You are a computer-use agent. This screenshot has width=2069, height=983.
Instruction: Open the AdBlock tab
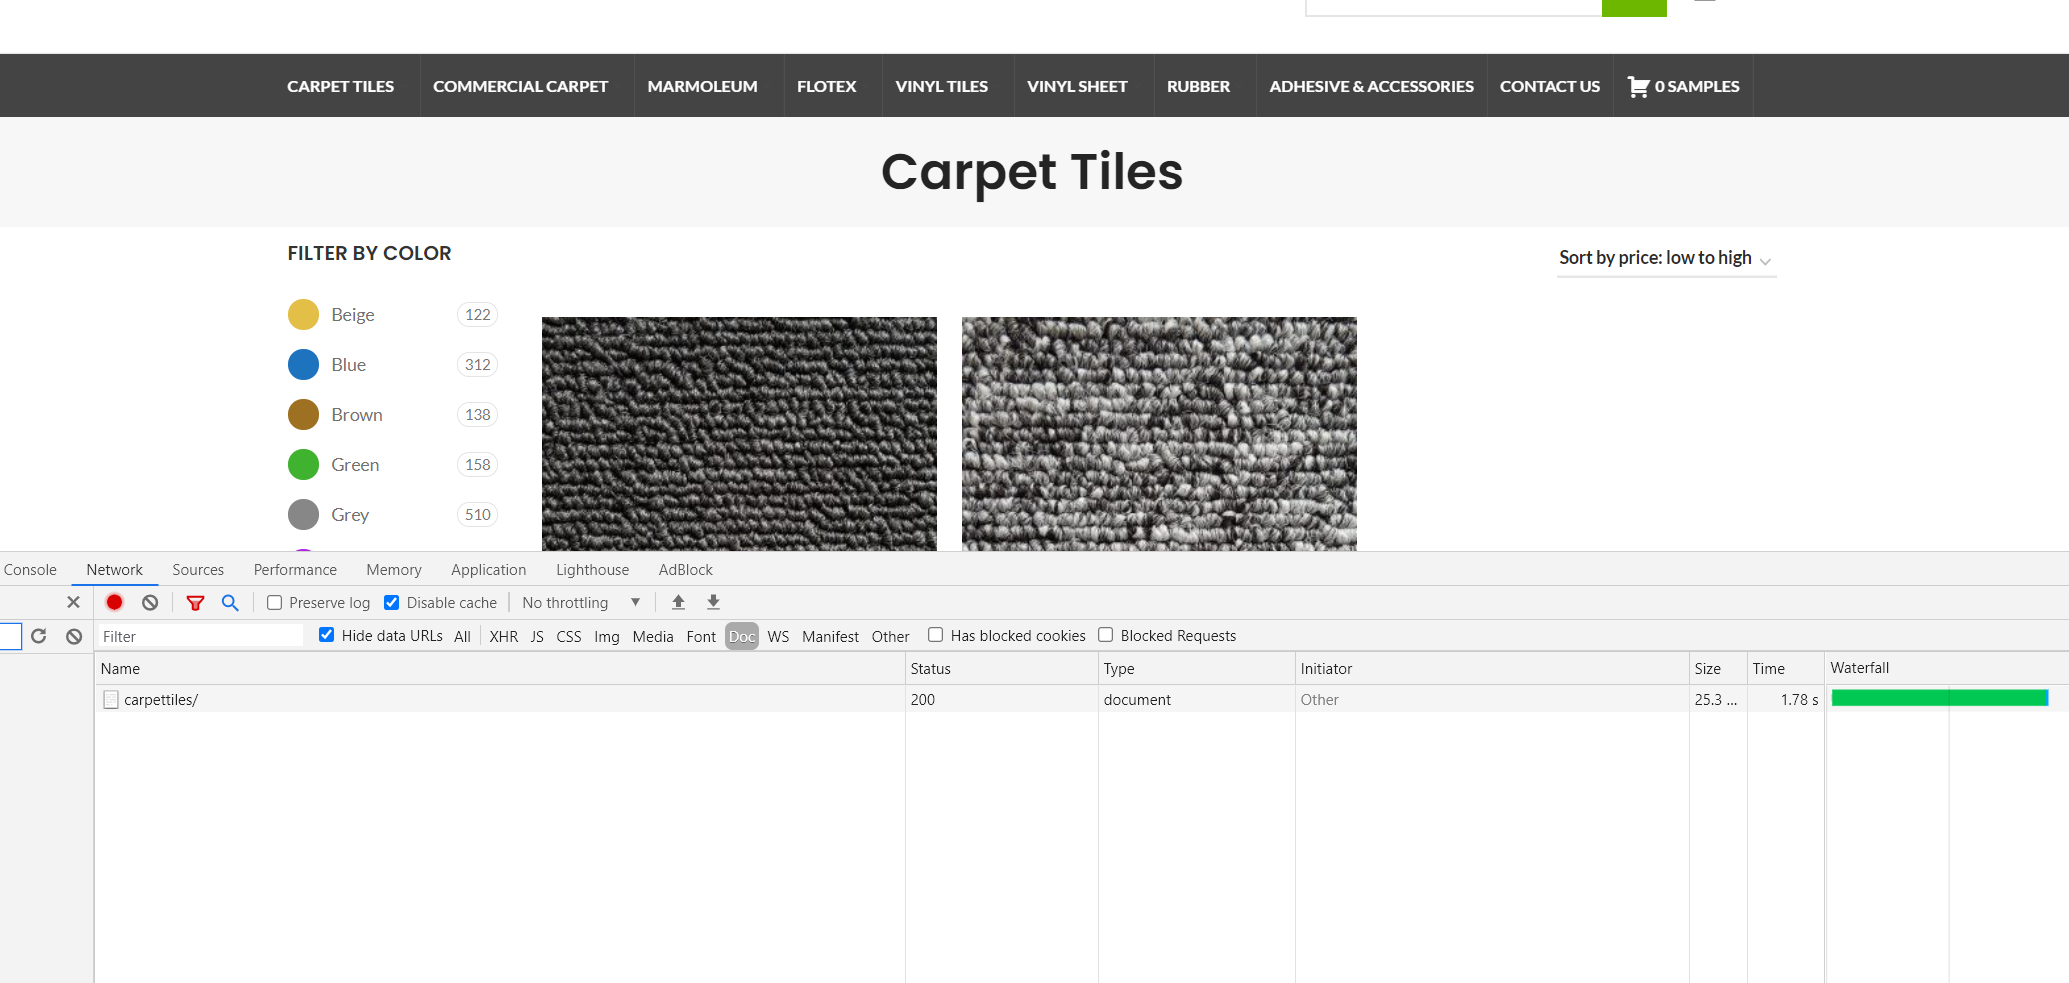(x=685, y=569)
